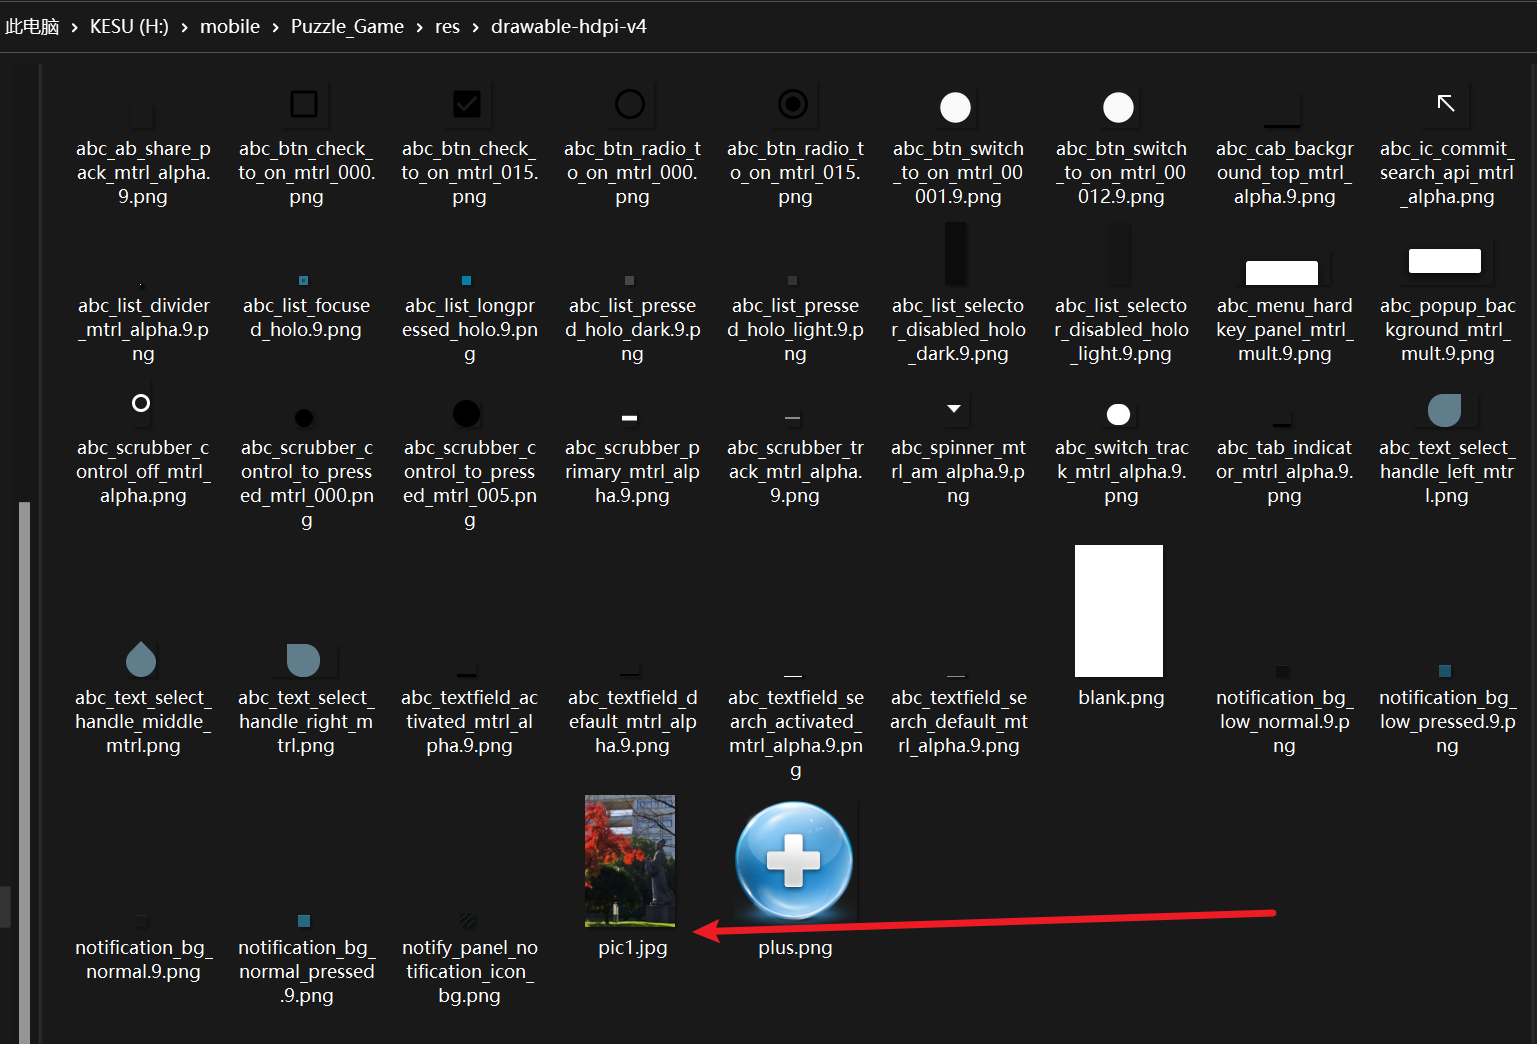Screen dimensions: 1537x1044
Task: Select the pic1.jpg photo thumbnail
Action: click(630, 860)
